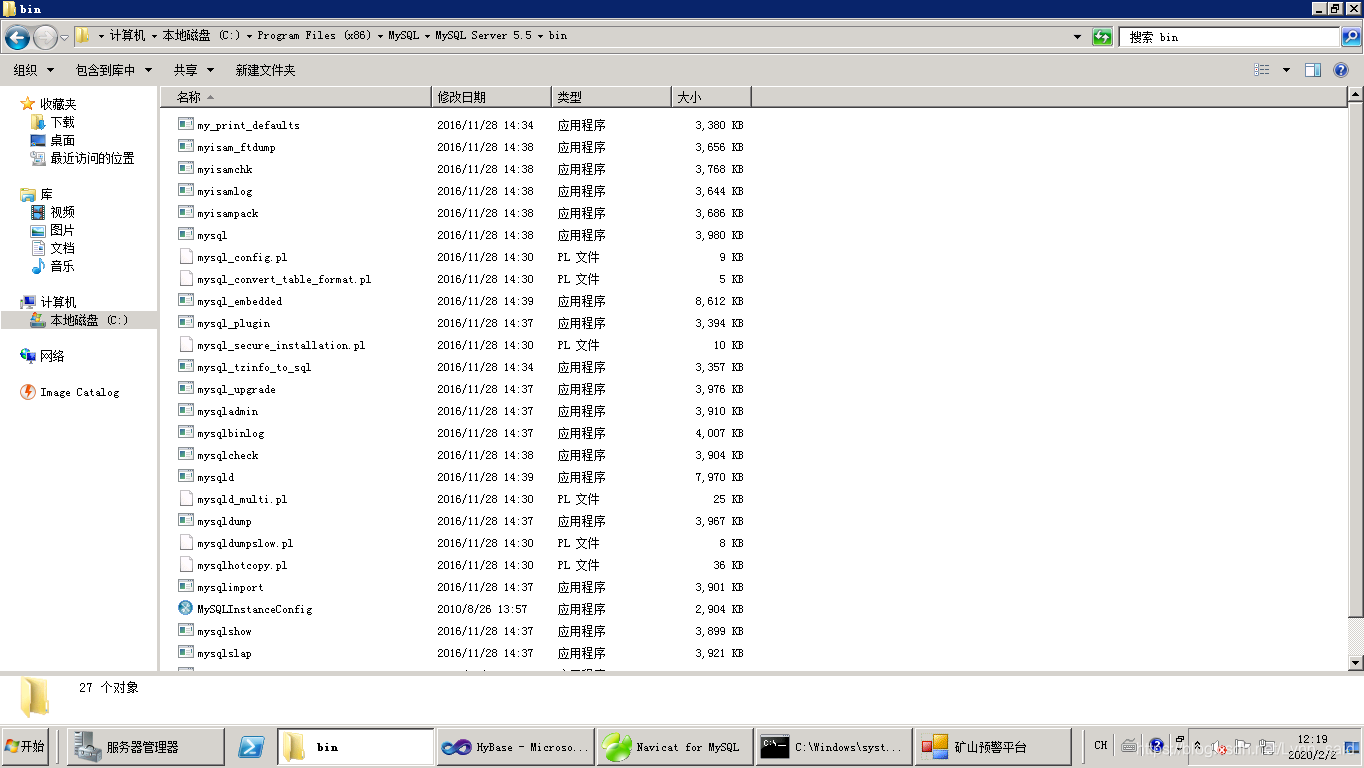Select 视频 in the library tree
Image resolution: width=1364 pixels, height=768 pixels.
pos(62,212)
